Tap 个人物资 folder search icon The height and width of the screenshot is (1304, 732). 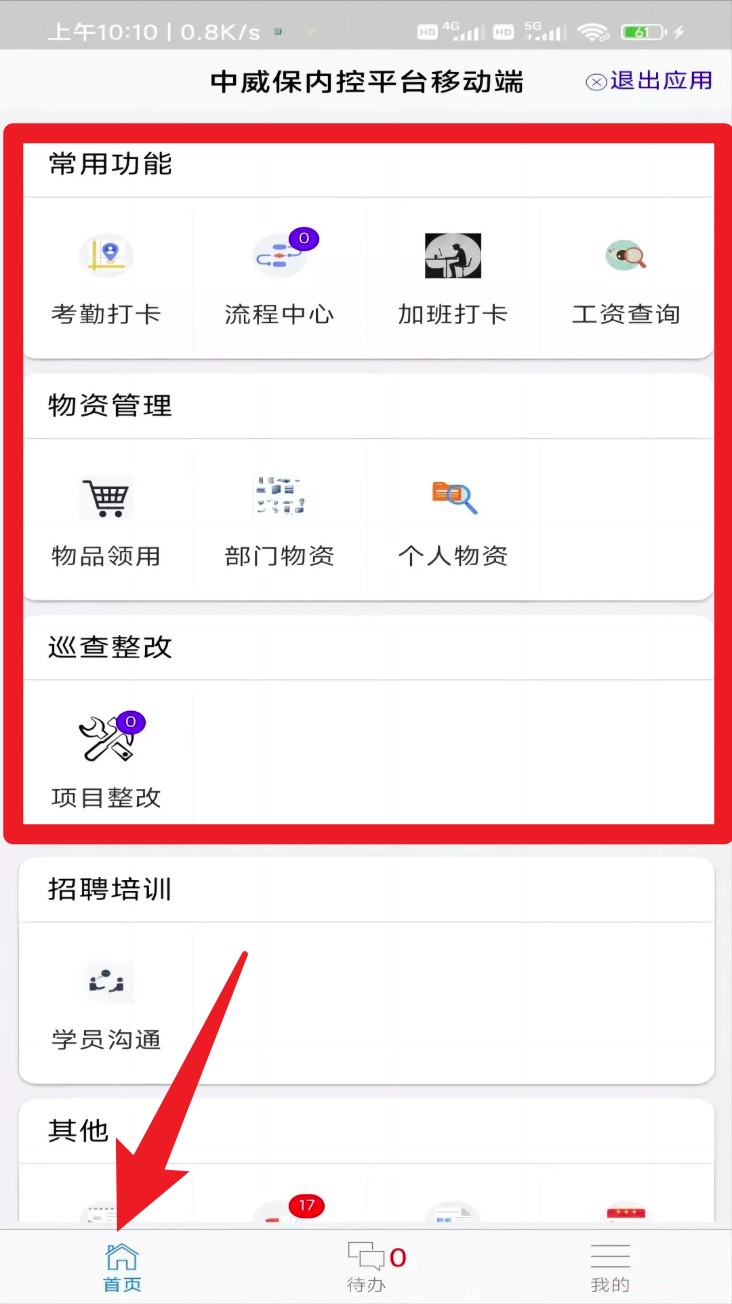(x=454, y=497)
